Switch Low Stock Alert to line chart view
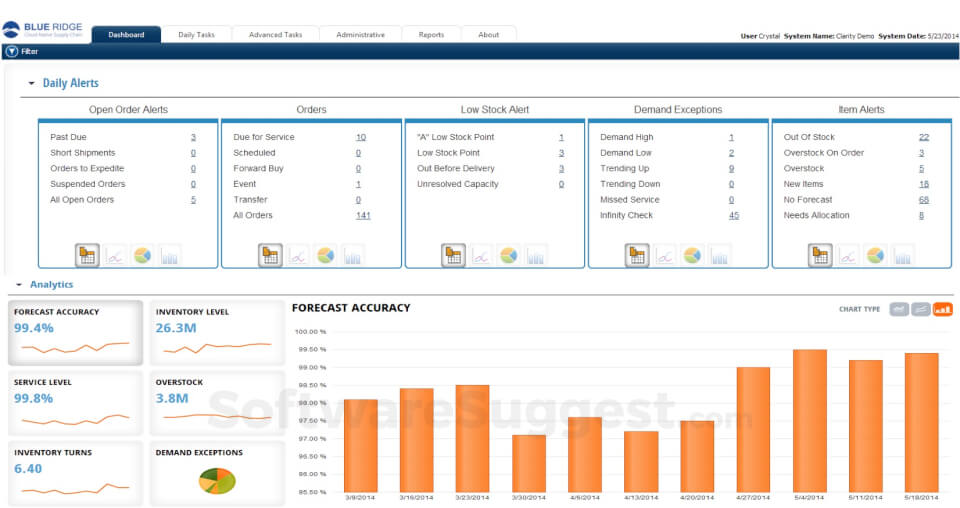 point(481,255)
